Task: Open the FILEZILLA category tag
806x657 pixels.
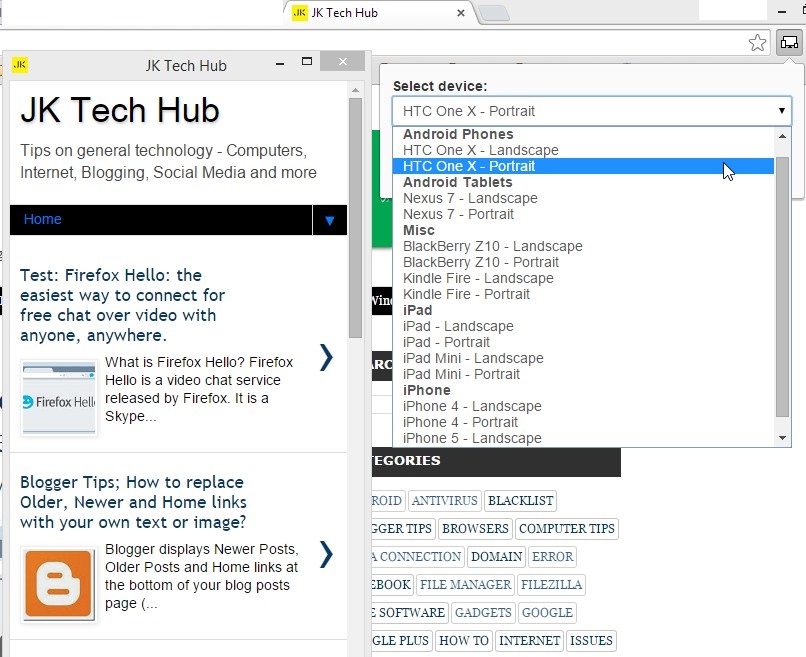Action: coord(551,585)
